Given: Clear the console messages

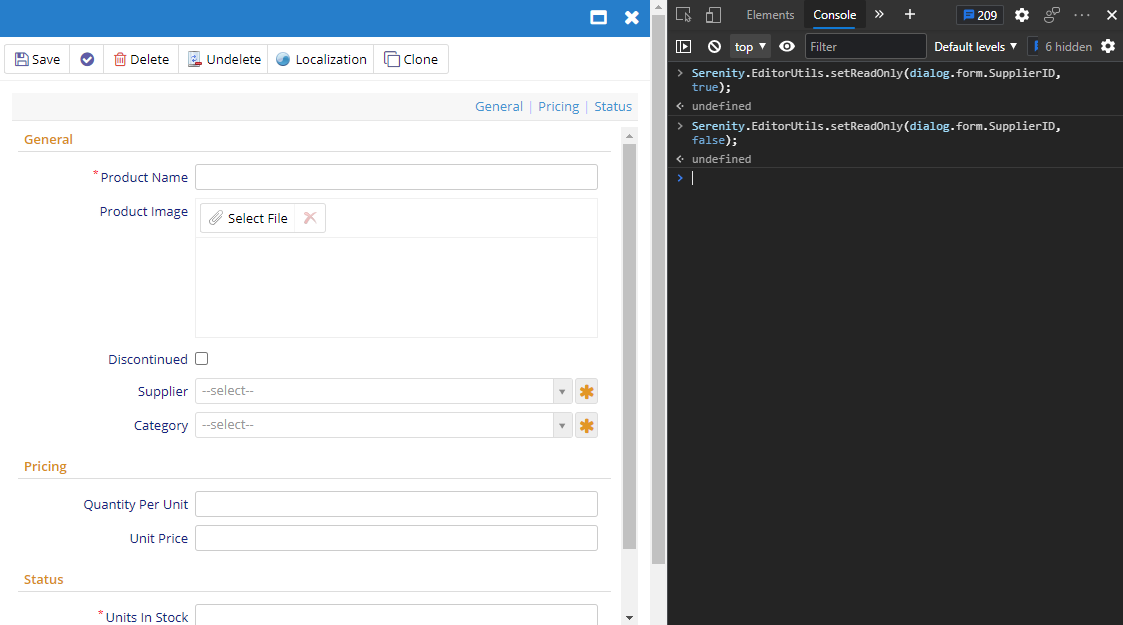Looking at the screenshot, I should tap(713, 46).
